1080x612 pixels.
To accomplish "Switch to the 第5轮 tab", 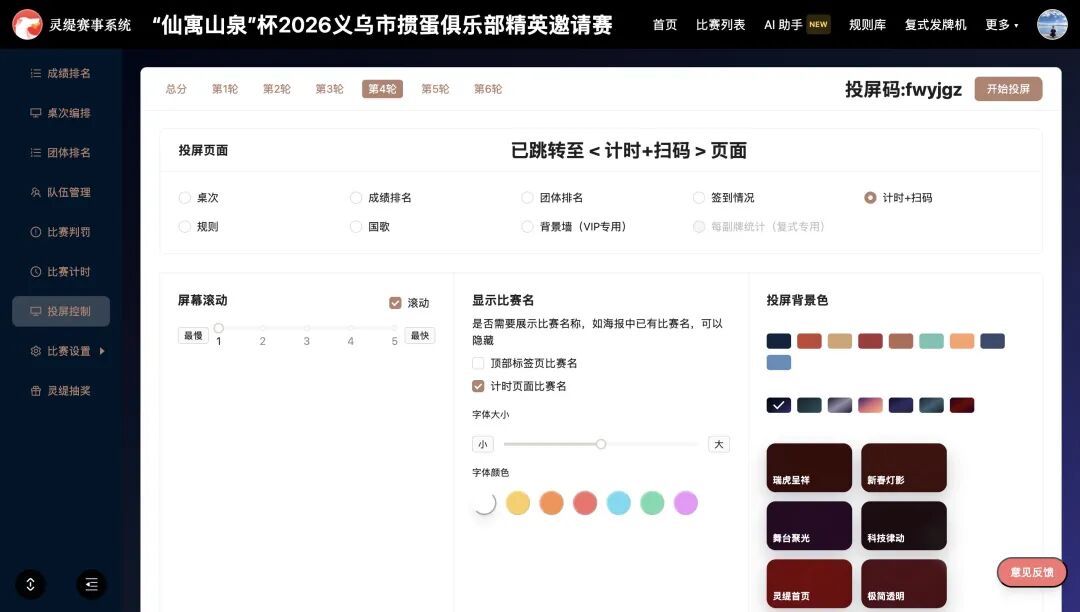I will 435,89.
